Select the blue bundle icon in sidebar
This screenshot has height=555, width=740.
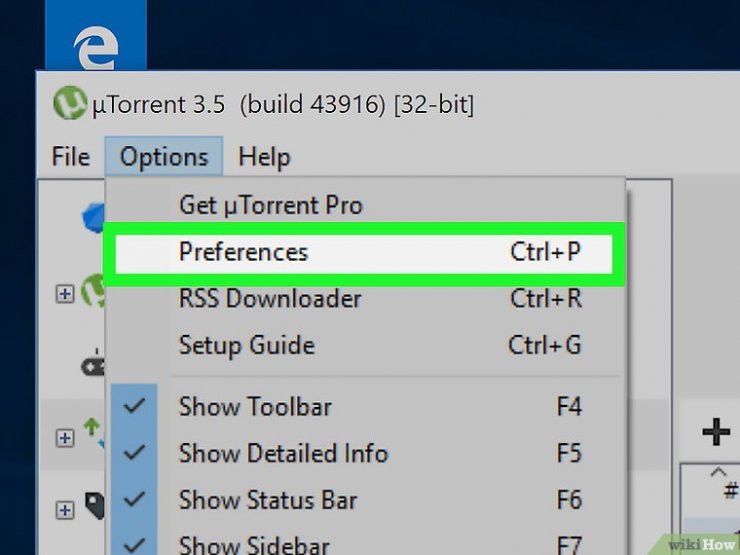coord(93,218)
